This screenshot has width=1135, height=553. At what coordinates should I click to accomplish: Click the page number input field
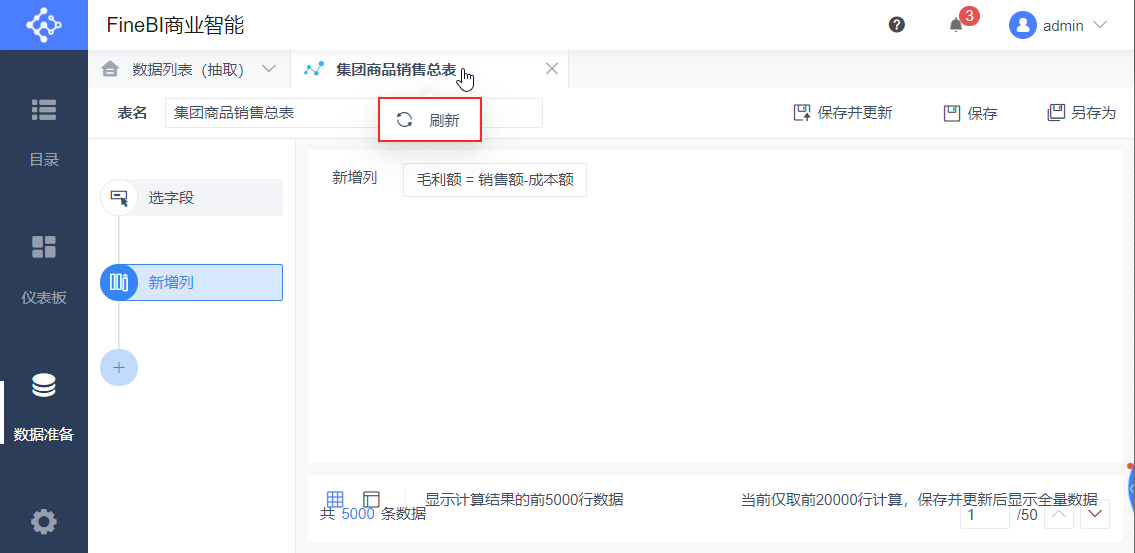click(984, 515)
